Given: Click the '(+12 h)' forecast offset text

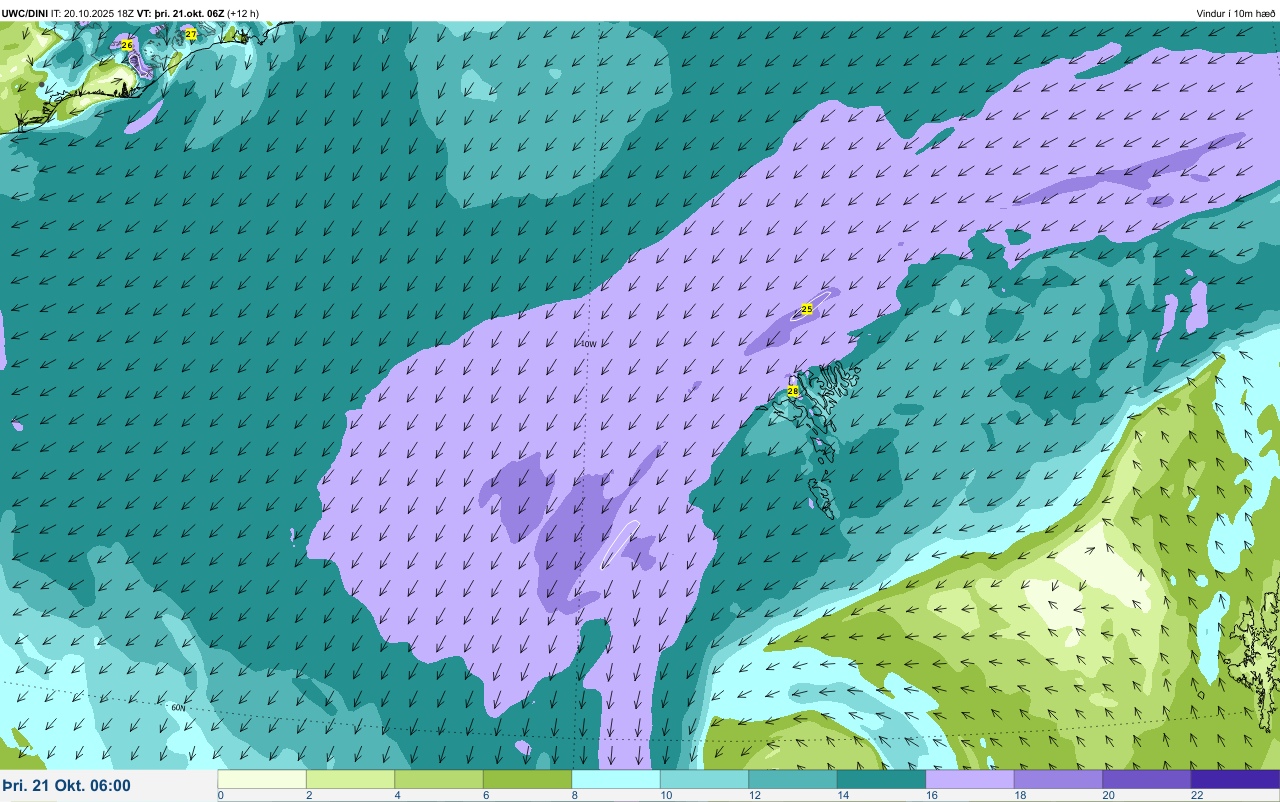Looking at the screenshot, I should pyautogui.click(x=243, y=13).
